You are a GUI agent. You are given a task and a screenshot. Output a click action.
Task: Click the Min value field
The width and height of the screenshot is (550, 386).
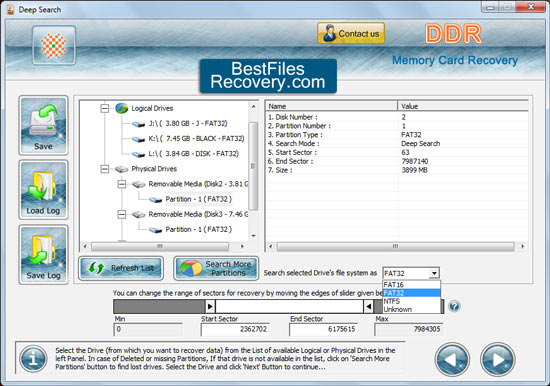pyautogui.click(x=148, y=329)
